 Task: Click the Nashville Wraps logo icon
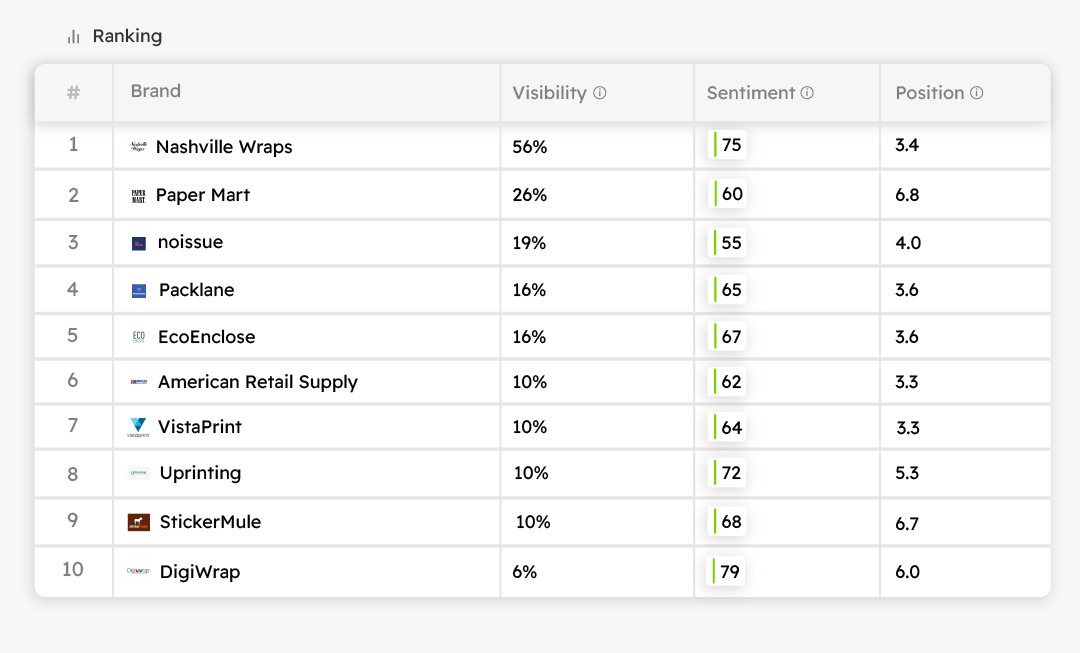pos(138,147)
